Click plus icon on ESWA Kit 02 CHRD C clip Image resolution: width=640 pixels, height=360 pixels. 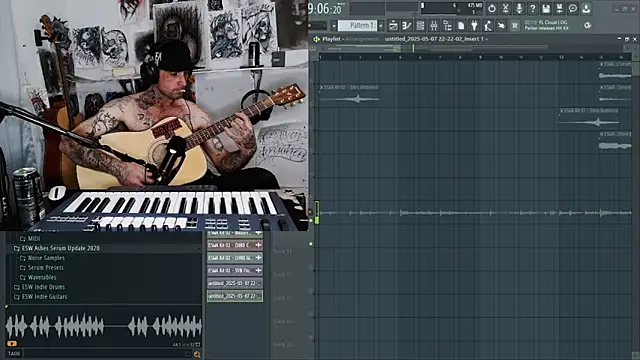pos(258,245)
